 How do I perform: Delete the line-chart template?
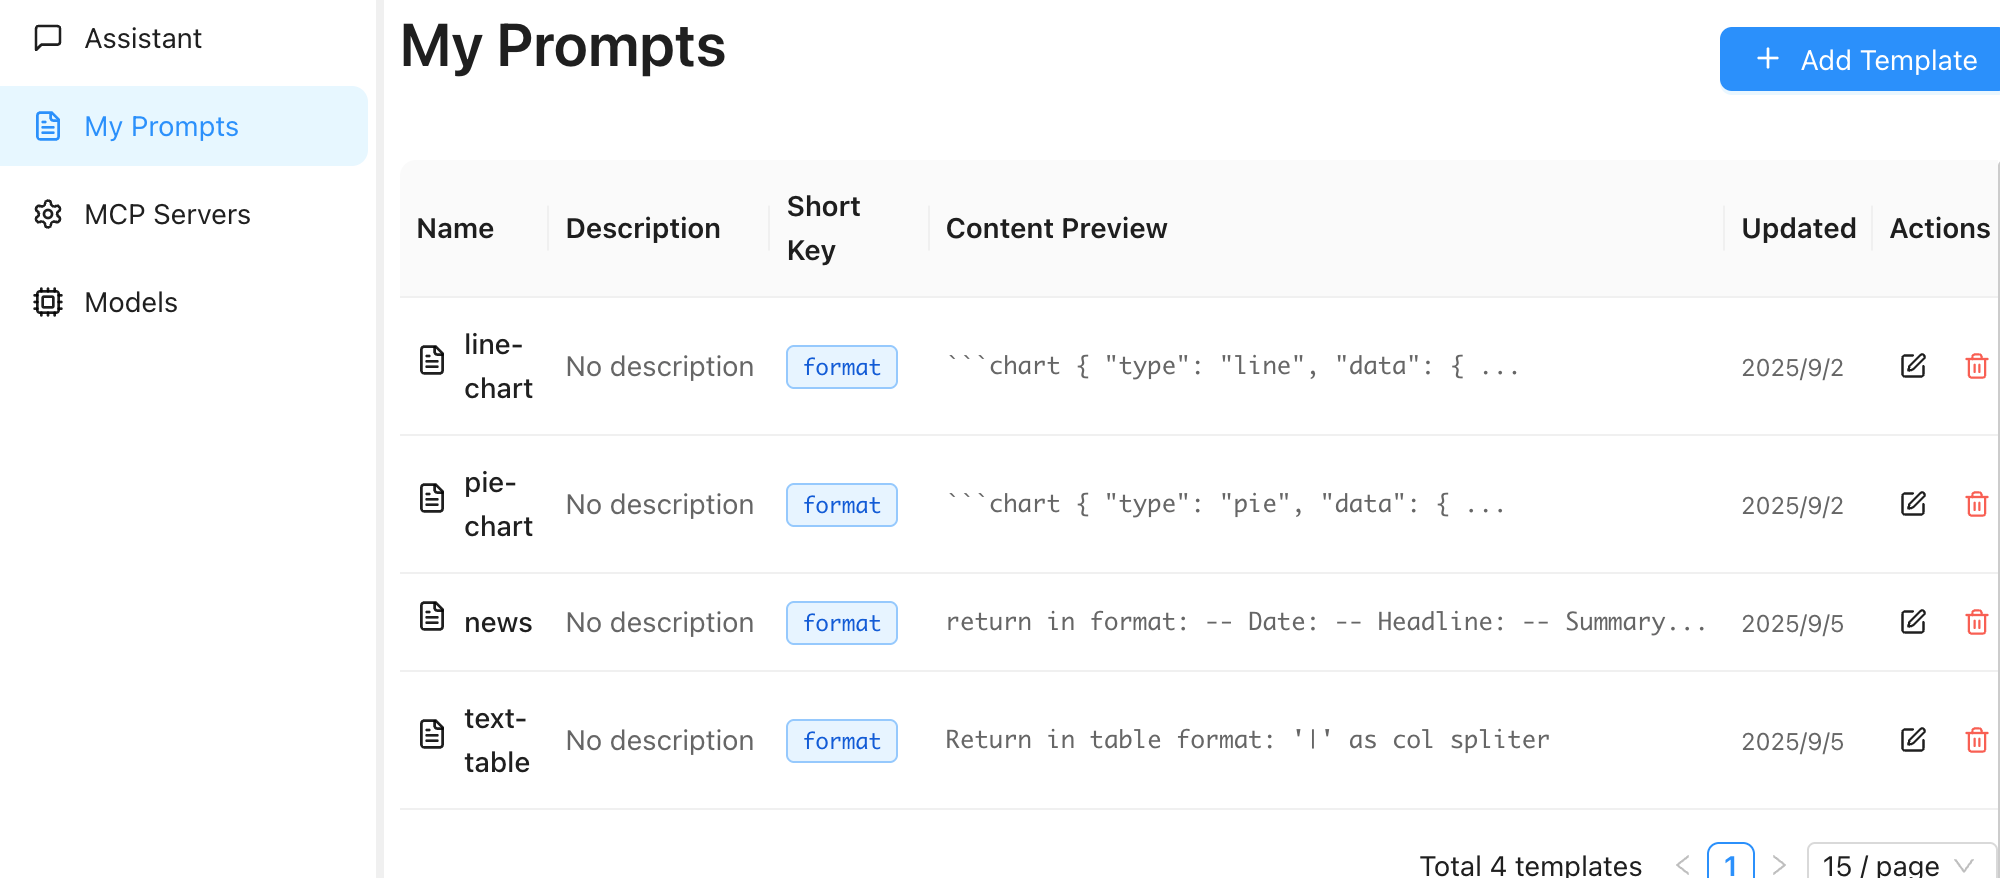pos(1976,366)
